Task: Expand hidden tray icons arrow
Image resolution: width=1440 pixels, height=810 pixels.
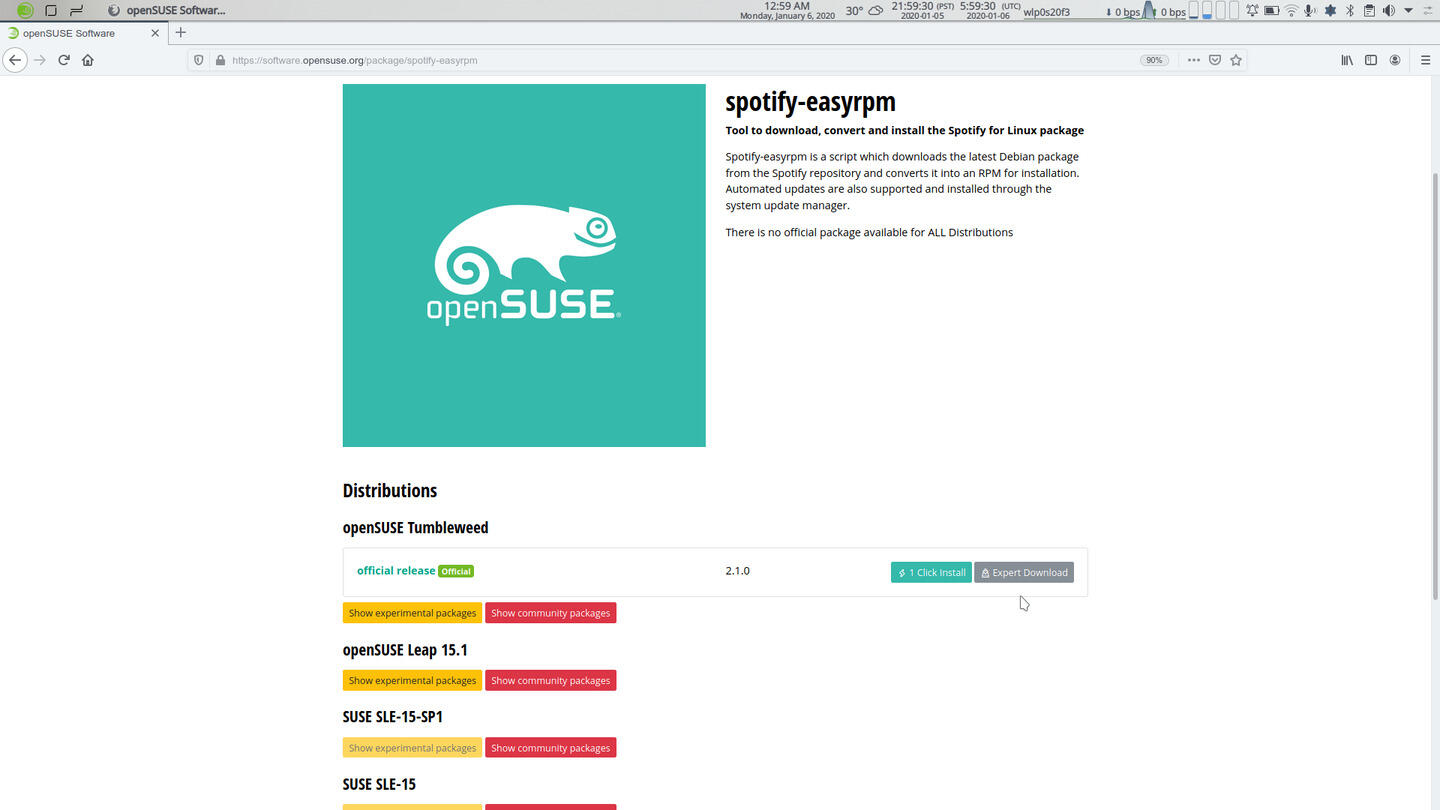Action: tap(1409, 10)
